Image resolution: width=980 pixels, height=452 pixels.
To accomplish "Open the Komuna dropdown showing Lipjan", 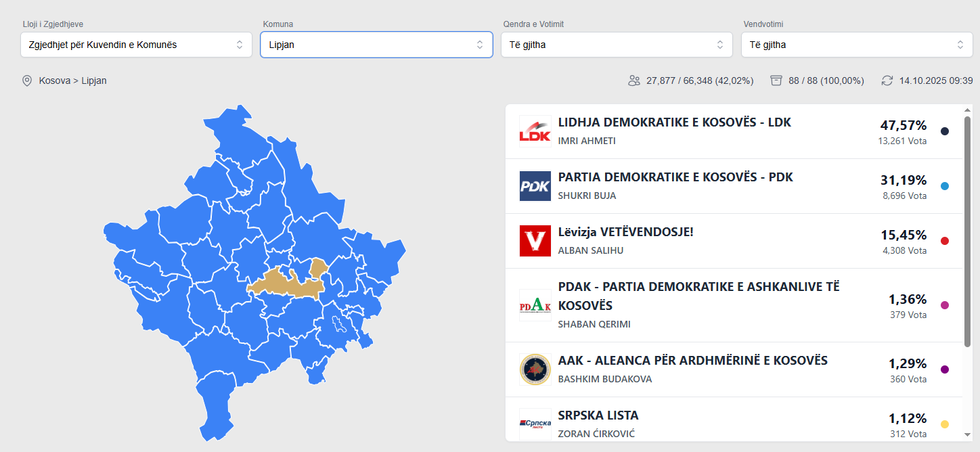I will tap(376, 44).
